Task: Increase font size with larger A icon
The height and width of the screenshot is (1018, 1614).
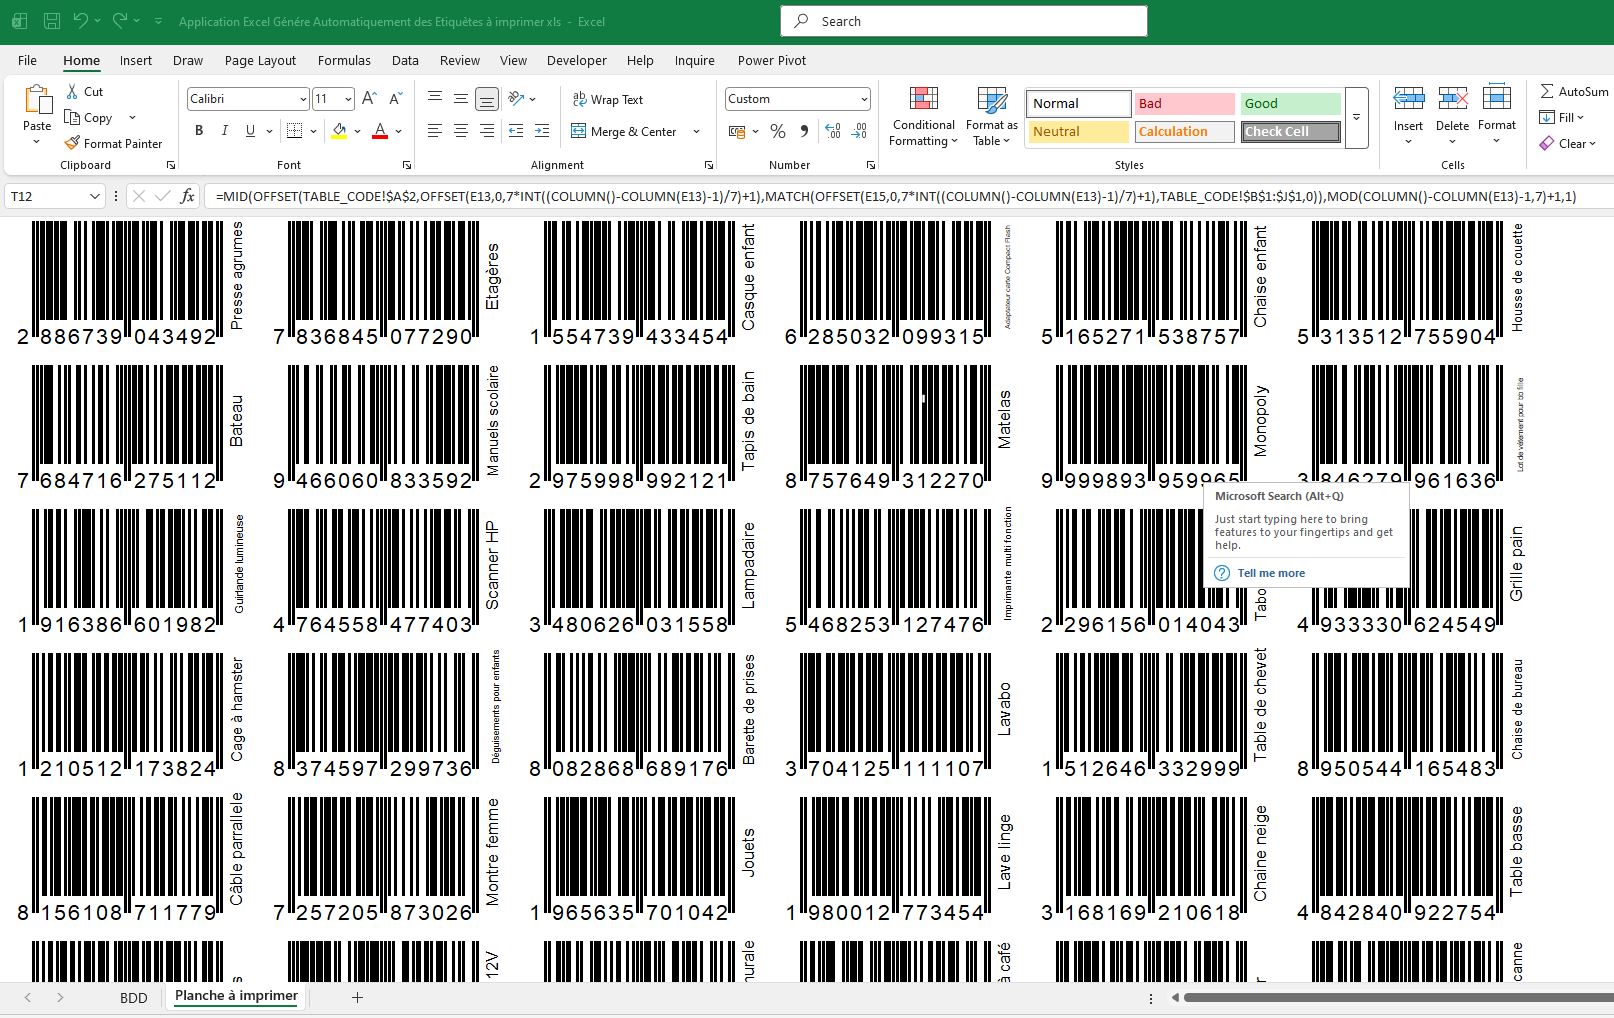Action: point(369,98)
